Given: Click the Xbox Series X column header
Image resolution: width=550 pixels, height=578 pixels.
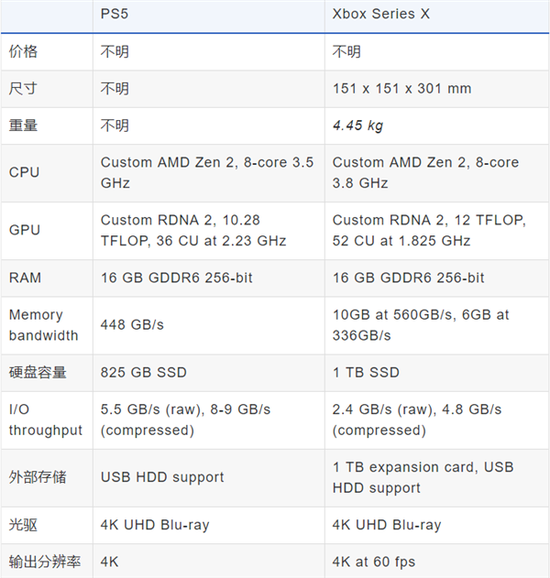Looking at the screenshot, I should point(381,14).
